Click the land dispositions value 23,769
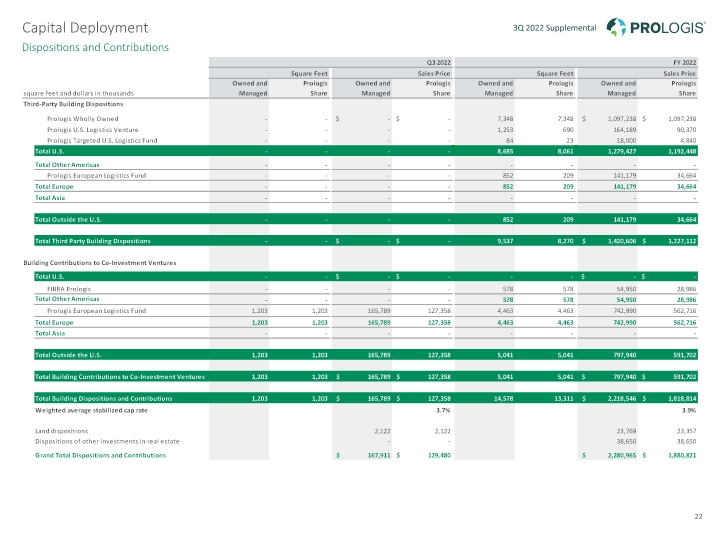Viewport: 720px width, 540px height. (626, 431)
